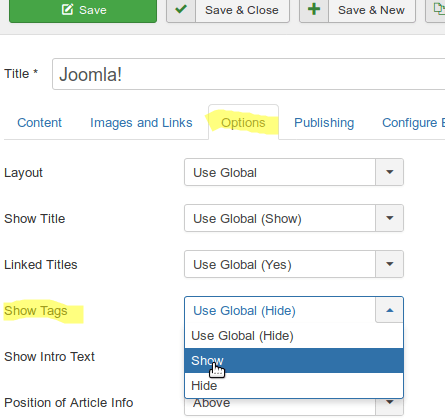Click the Title * field label
The image size is (445, 420).
21,74
